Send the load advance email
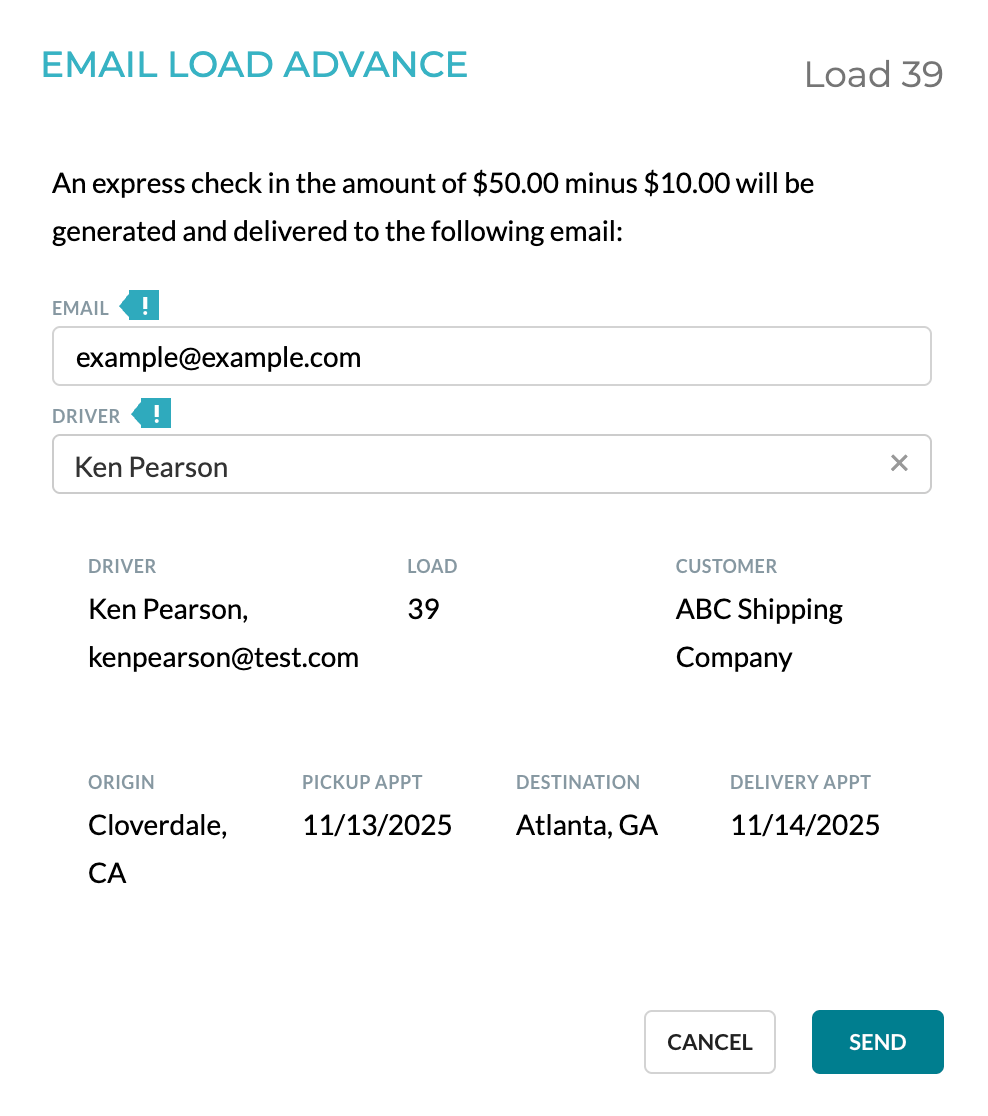The height and width of the screenshot is (1116, 988). coord(878,1042)
